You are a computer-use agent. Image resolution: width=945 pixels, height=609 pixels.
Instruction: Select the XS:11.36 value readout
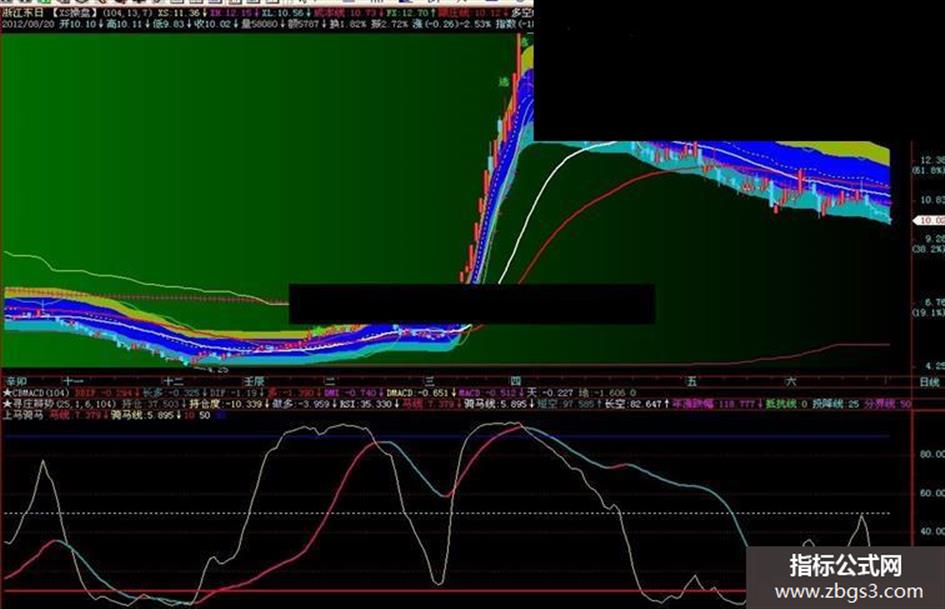point(181,12)
